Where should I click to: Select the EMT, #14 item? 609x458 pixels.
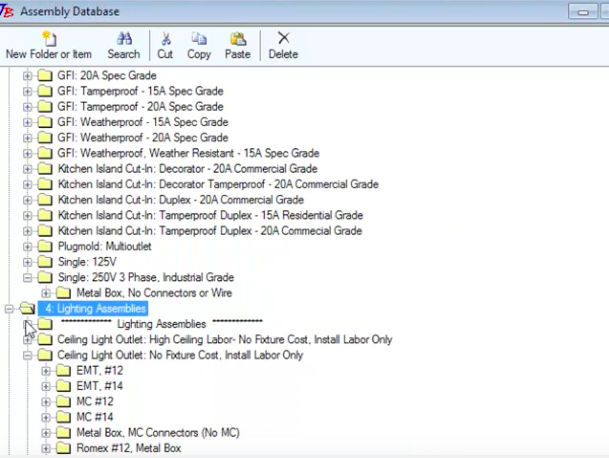coord(99,386)
